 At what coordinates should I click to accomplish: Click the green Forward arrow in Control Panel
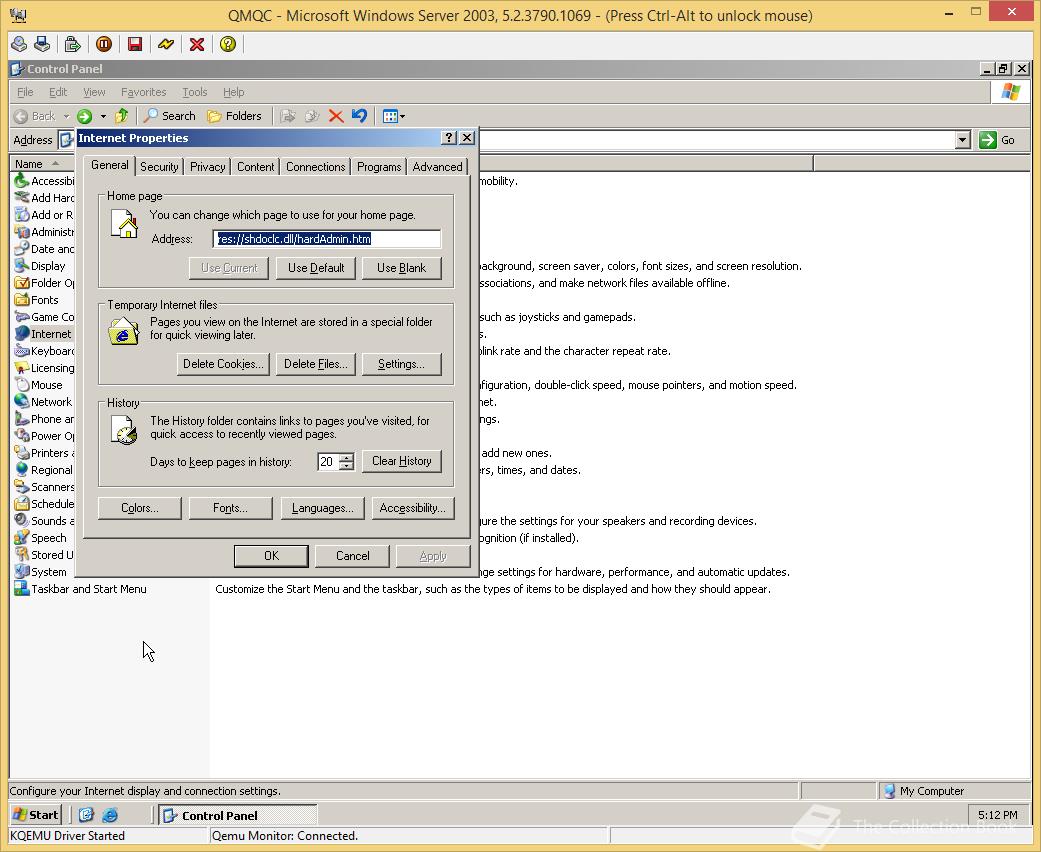84,116
